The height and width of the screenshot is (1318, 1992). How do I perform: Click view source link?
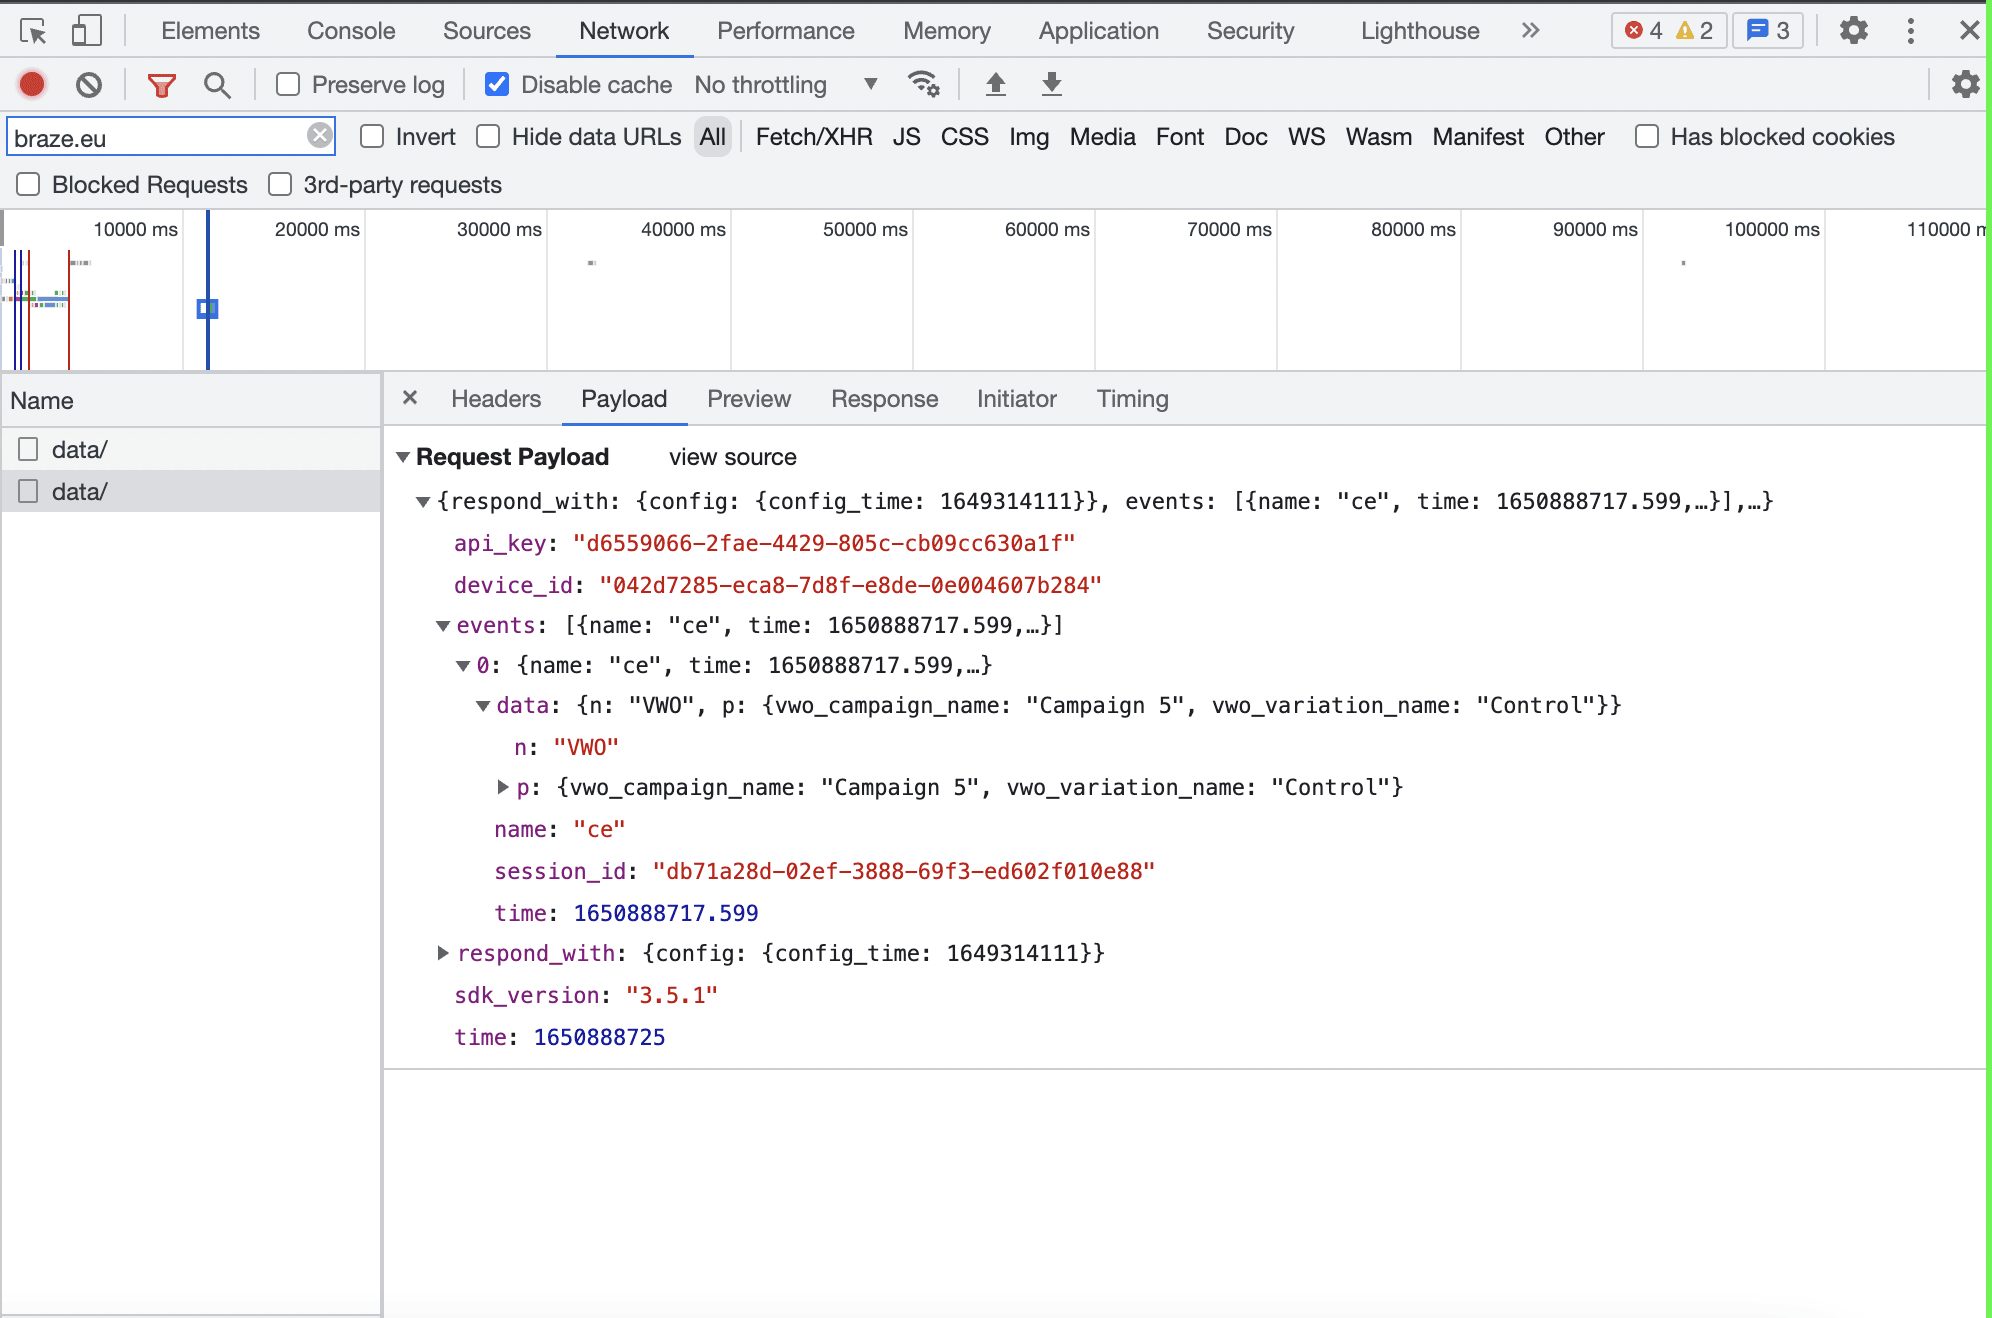(732, 457)
